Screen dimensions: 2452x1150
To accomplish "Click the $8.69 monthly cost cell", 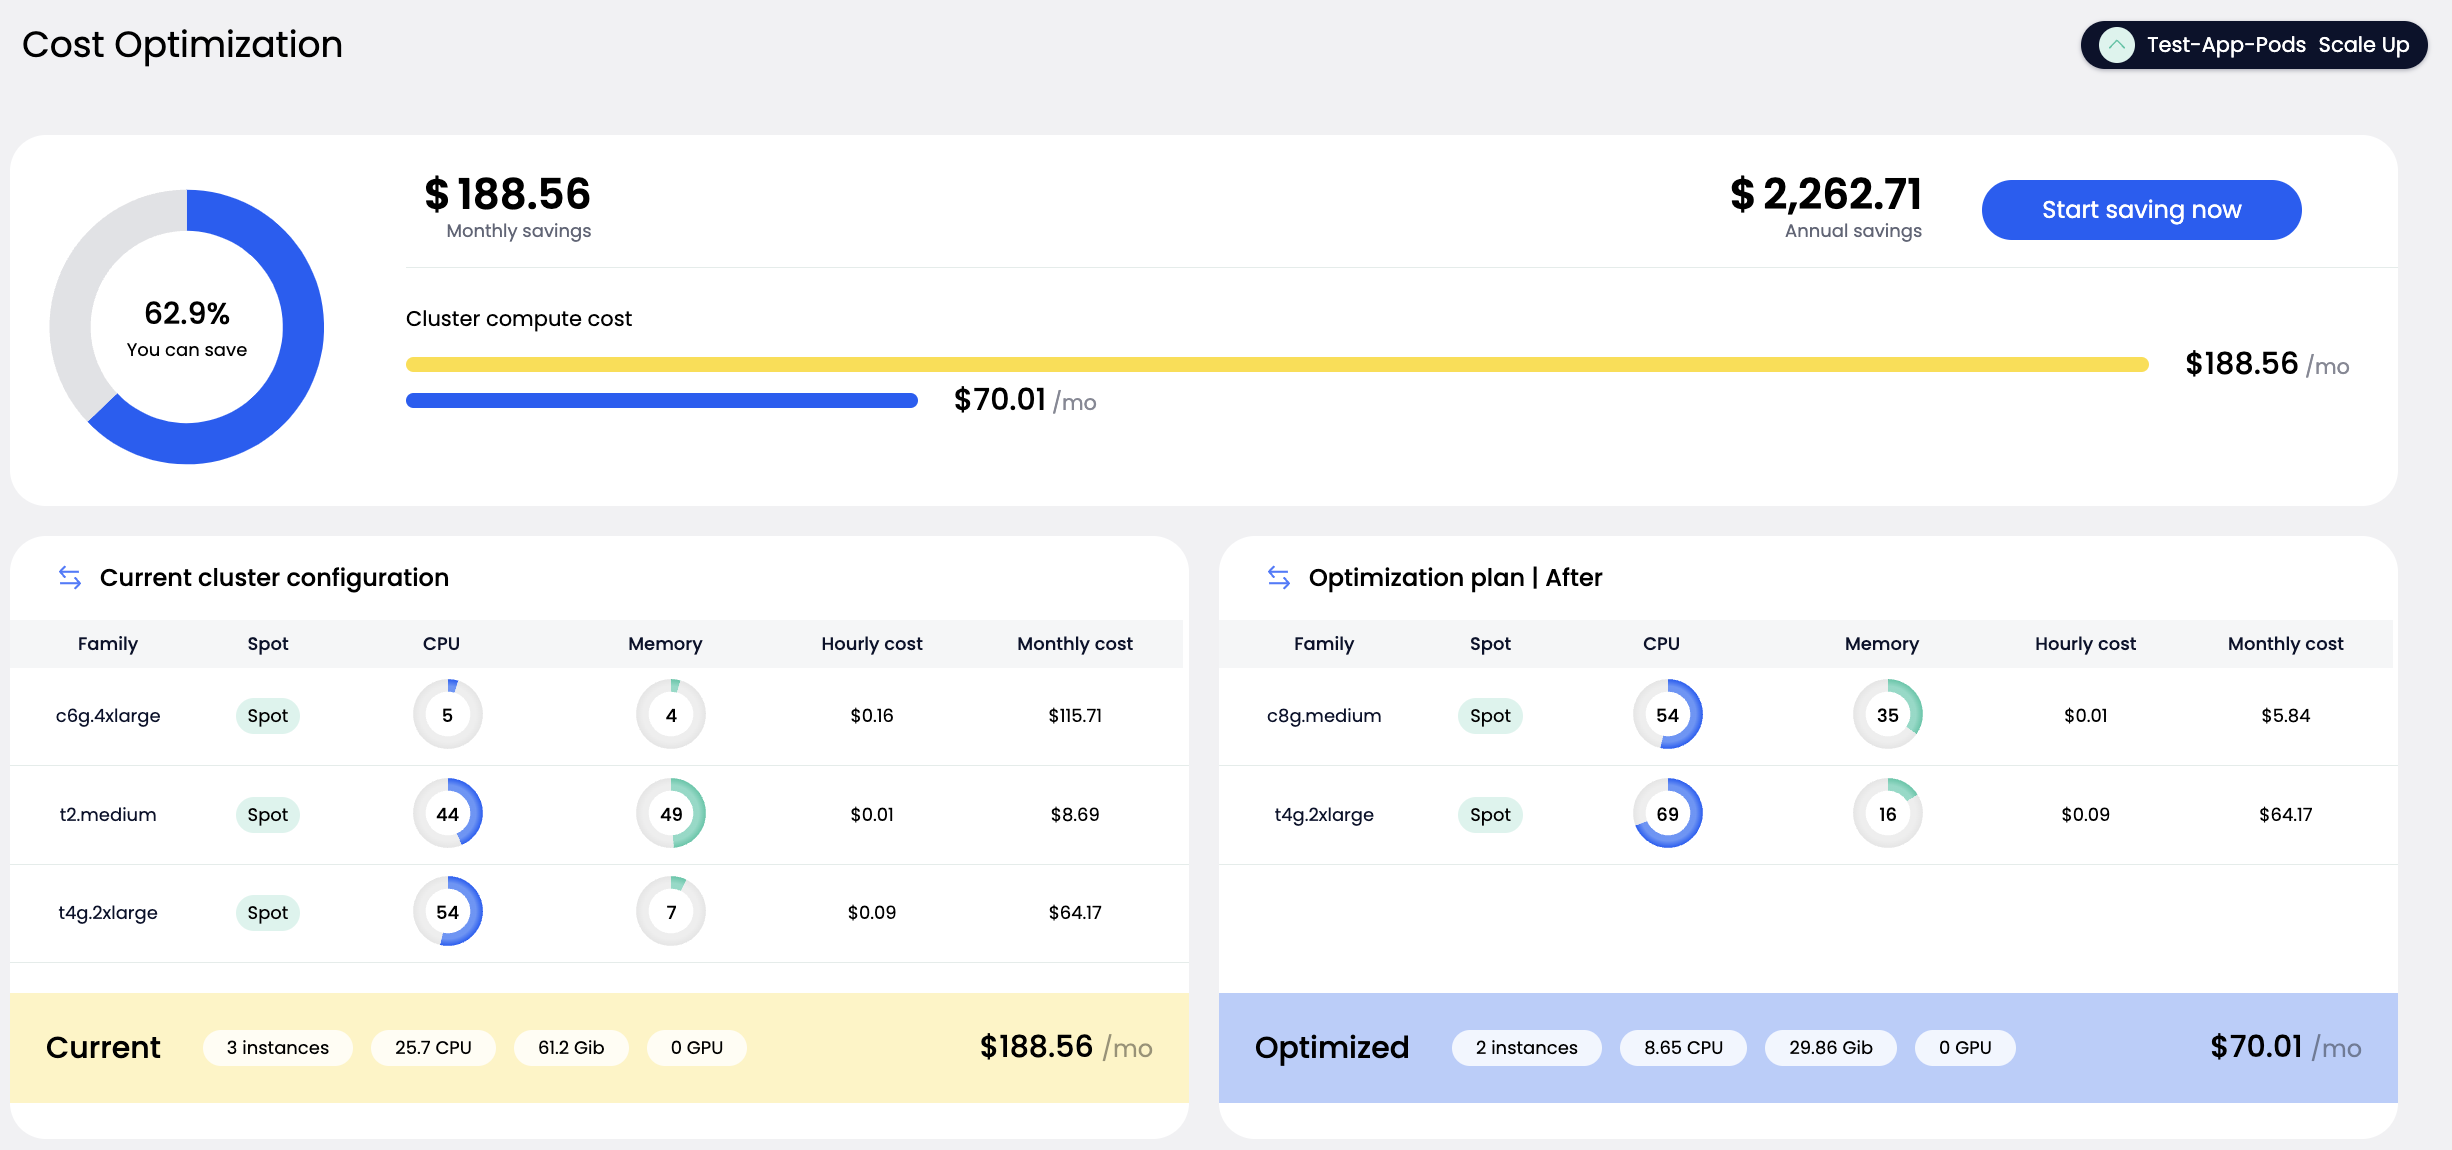I will [1075, 815].
